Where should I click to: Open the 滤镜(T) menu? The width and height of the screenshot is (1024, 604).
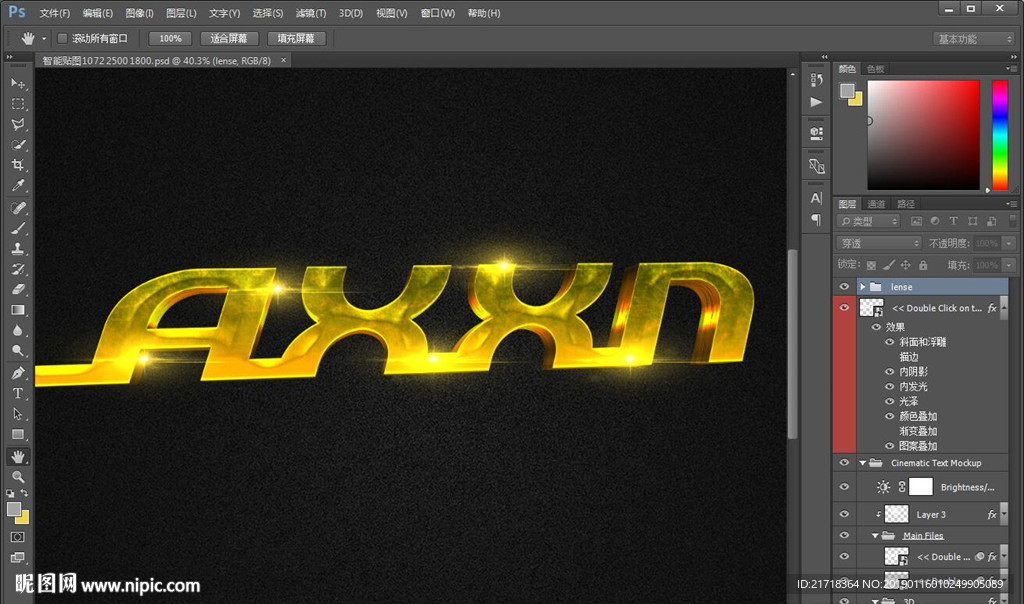coord(310,13)
